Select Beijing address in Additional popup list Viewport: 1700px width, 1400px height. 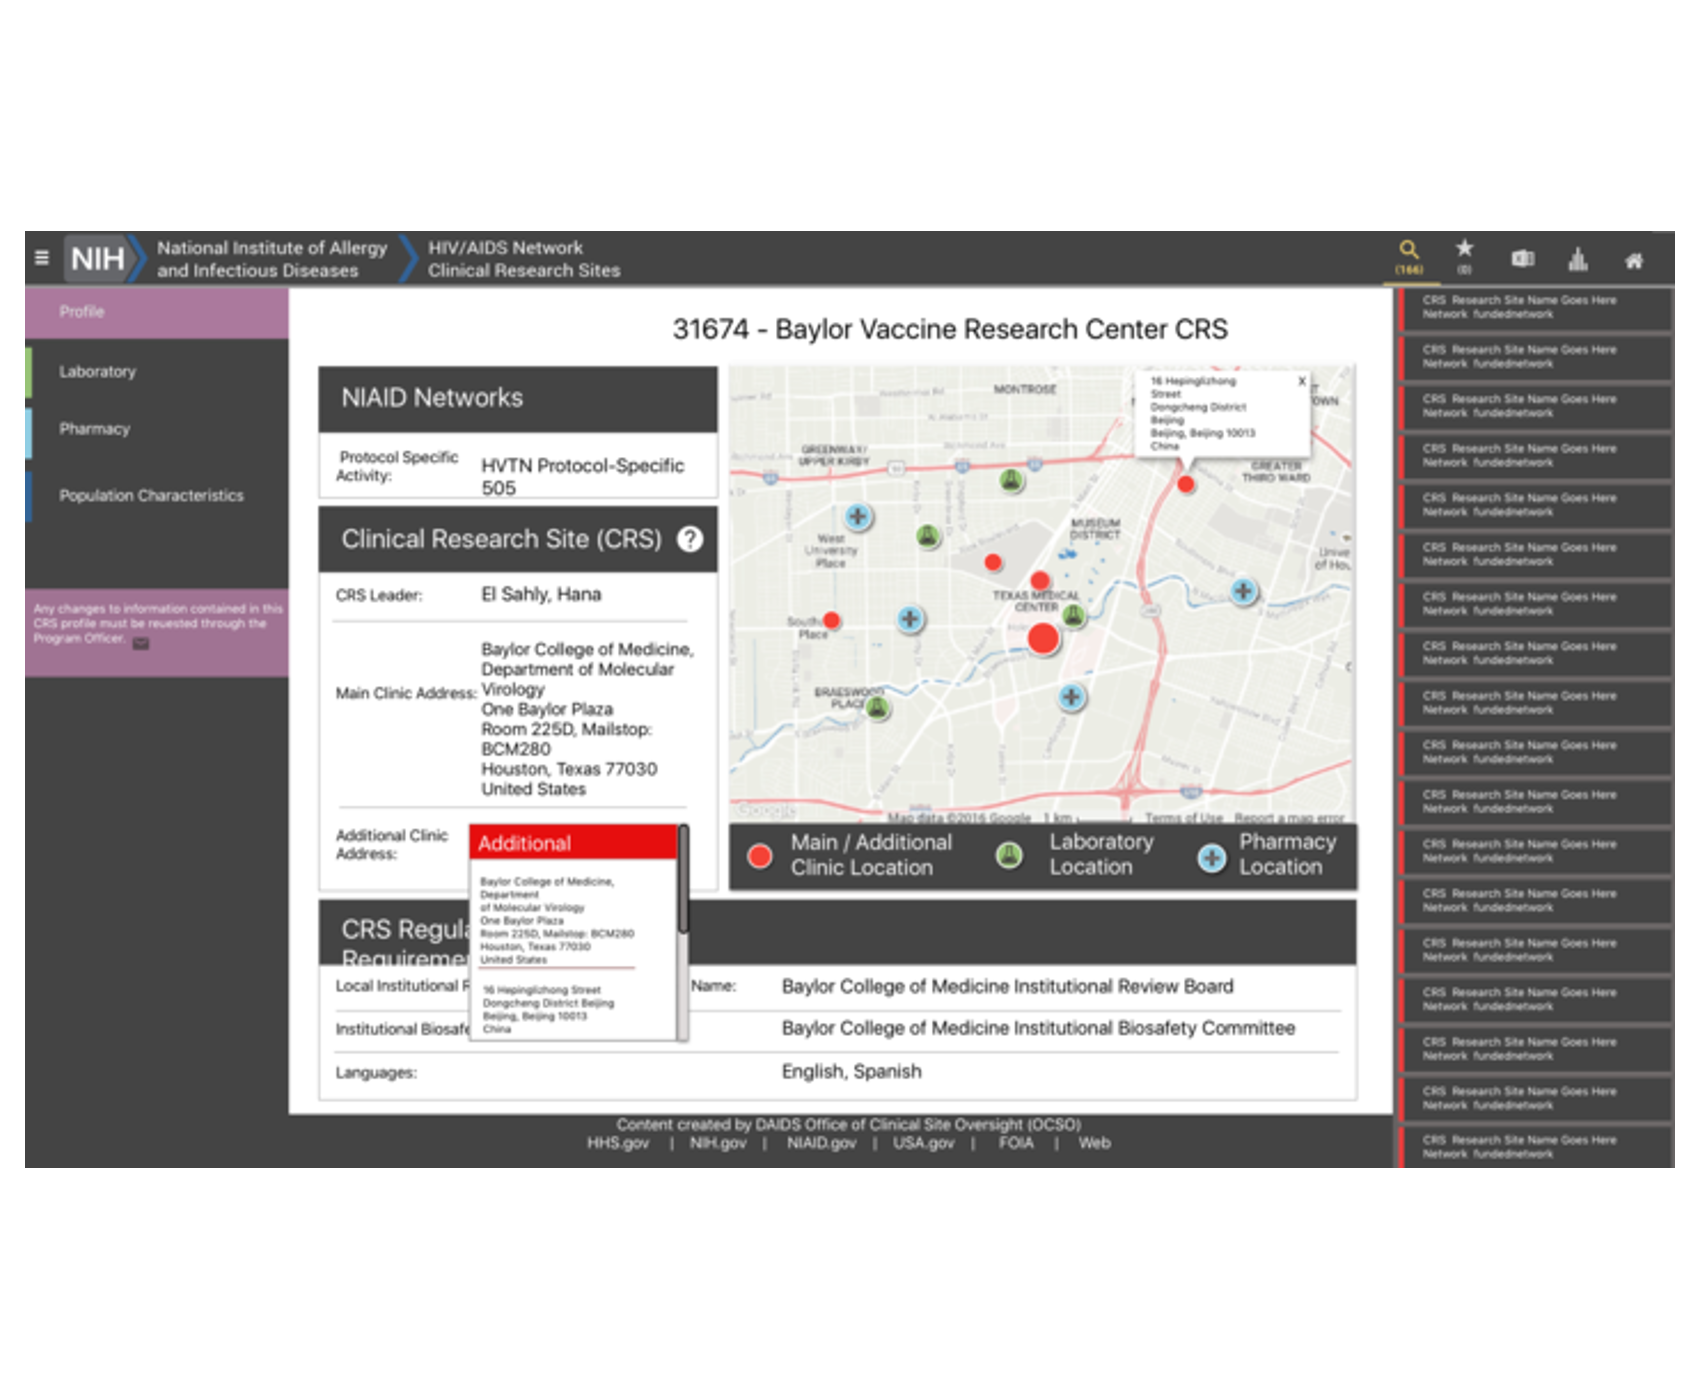[548, 1009]
